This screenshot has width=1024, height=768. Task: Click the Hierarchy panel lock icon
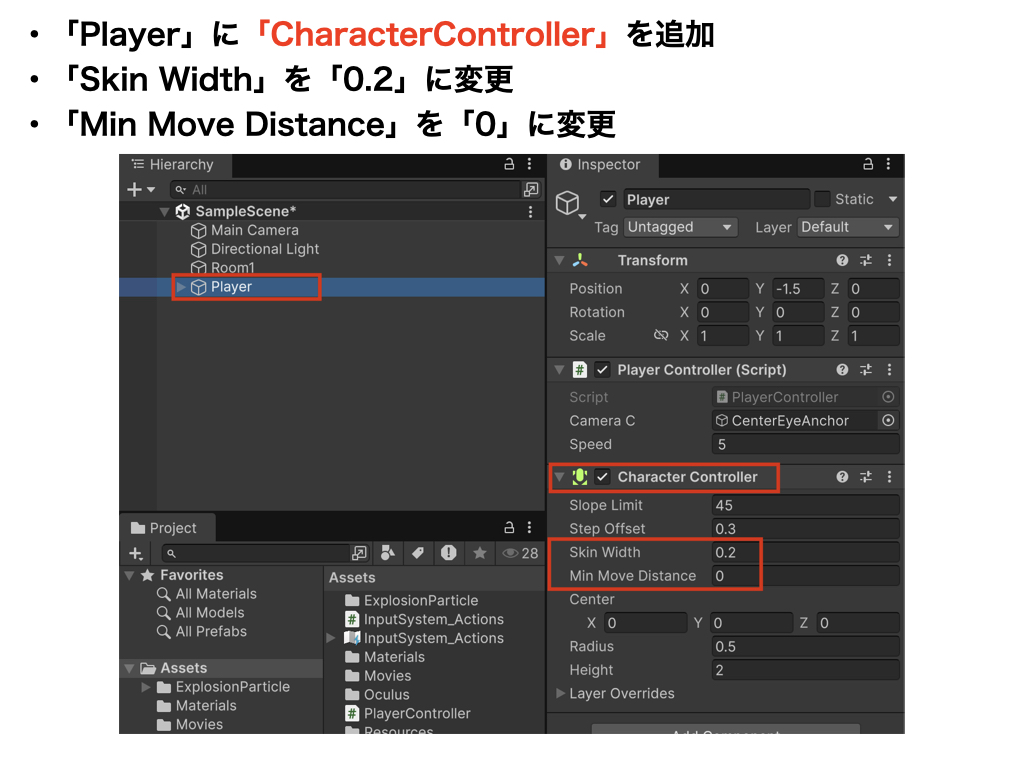click(509, 165)
